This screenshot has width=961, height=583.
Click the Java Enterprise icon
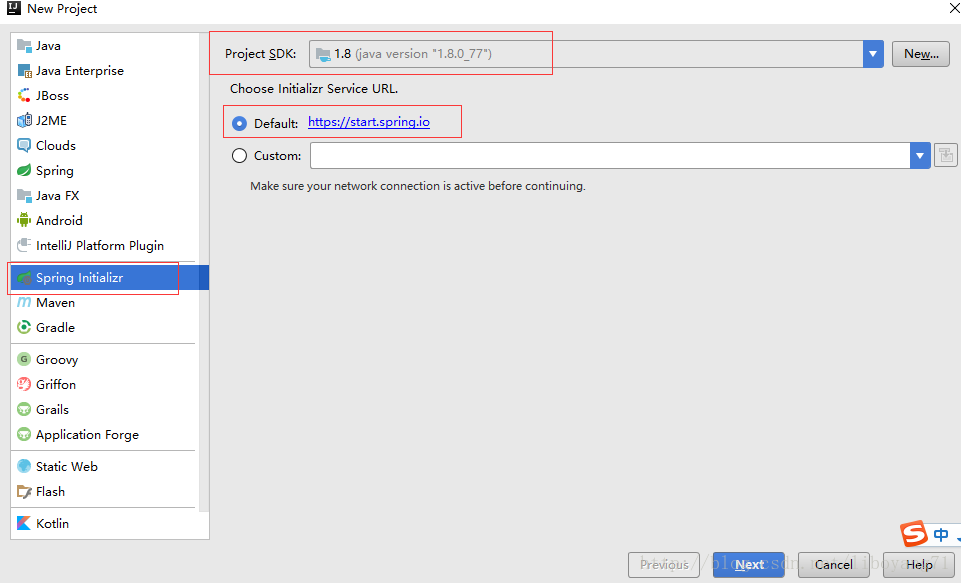click(x=24, y=70)
